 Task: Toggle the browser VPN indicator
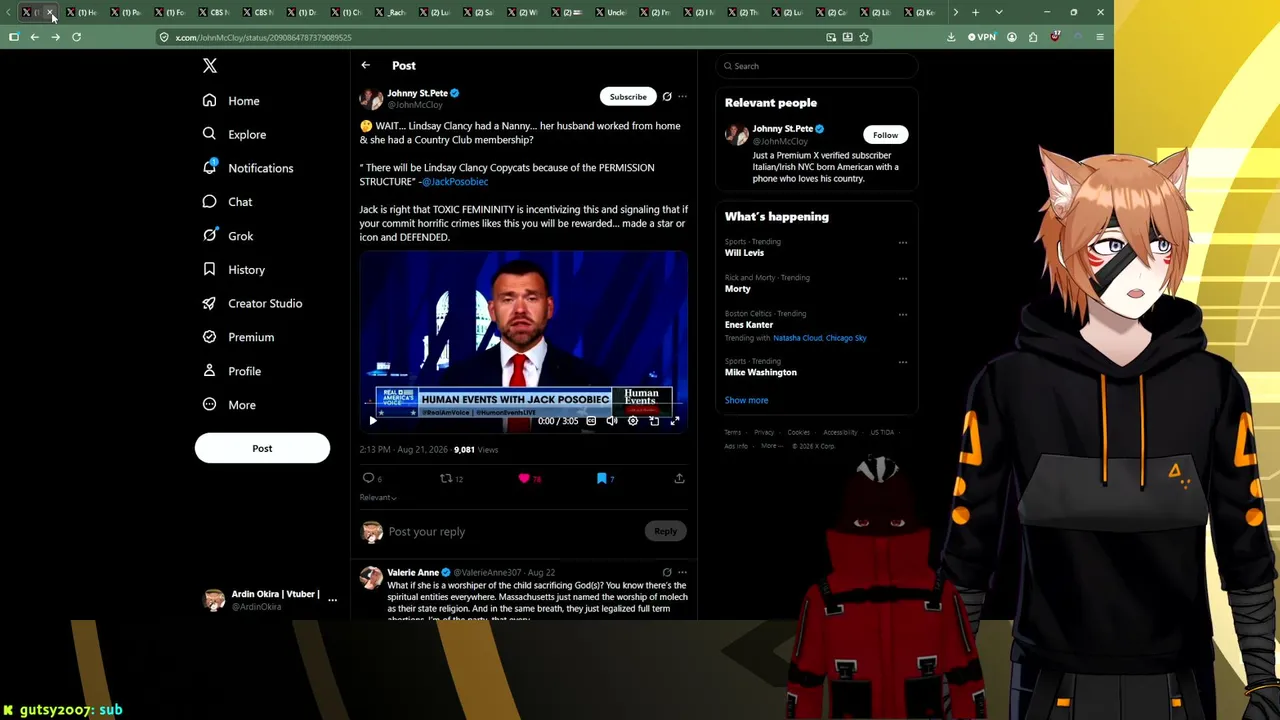tap(982, 37)
